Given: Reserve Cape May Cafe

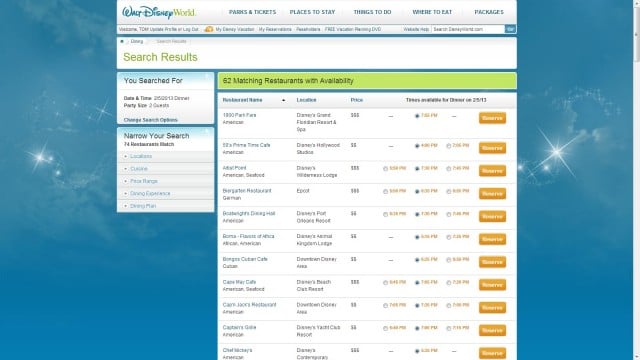Looking at the screenshot, I should pyautogui.click(x=492, y=285).
